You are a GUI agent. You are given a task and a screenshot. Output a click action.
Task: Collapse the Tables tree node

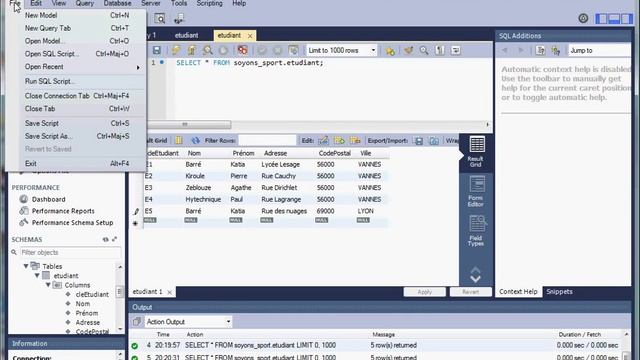click(x=26, y=266)
